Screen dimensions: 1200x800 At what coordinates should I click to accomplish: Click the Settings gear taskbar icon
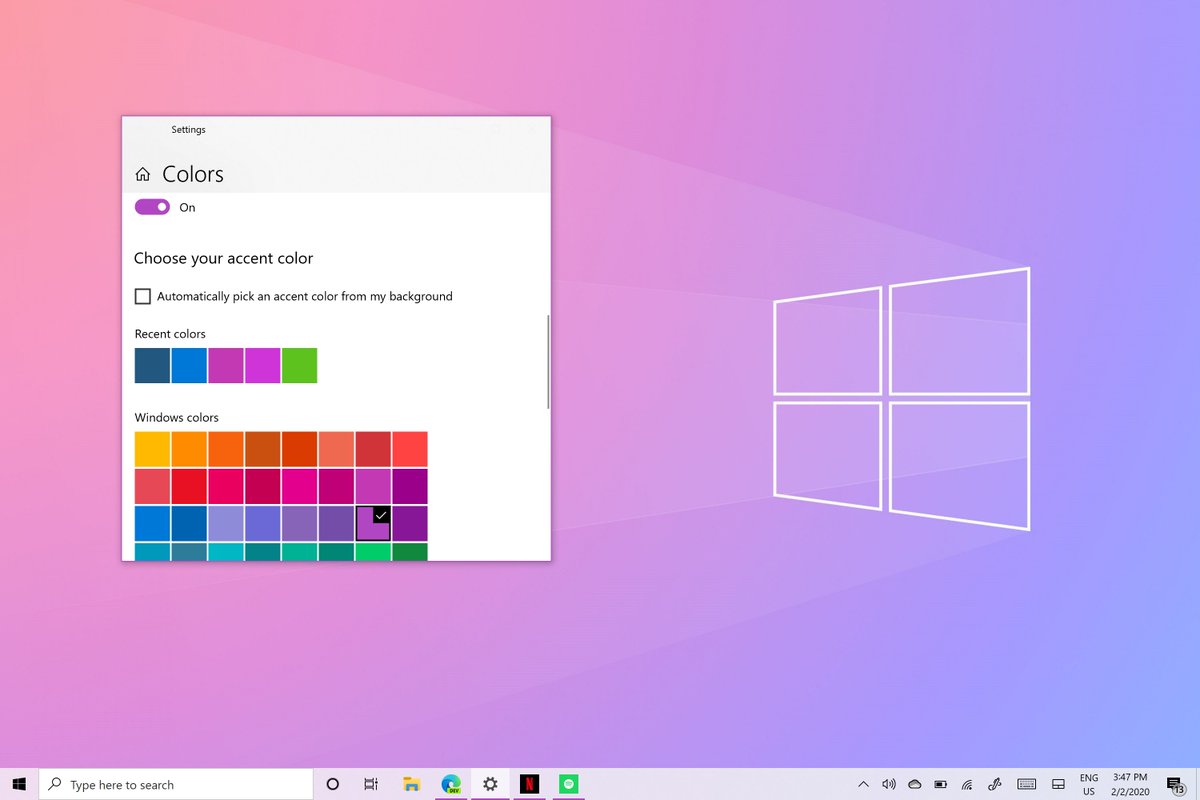coord(490,784)
